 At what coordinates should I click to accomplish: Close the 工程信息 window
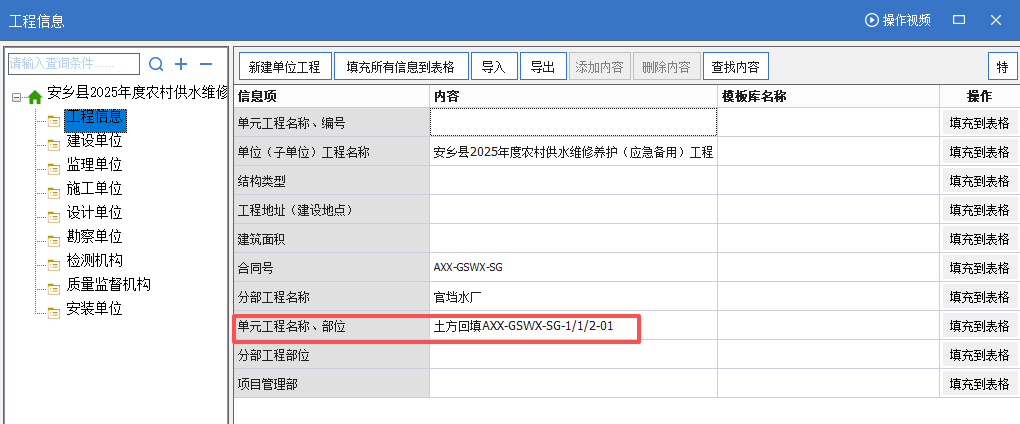995,20
